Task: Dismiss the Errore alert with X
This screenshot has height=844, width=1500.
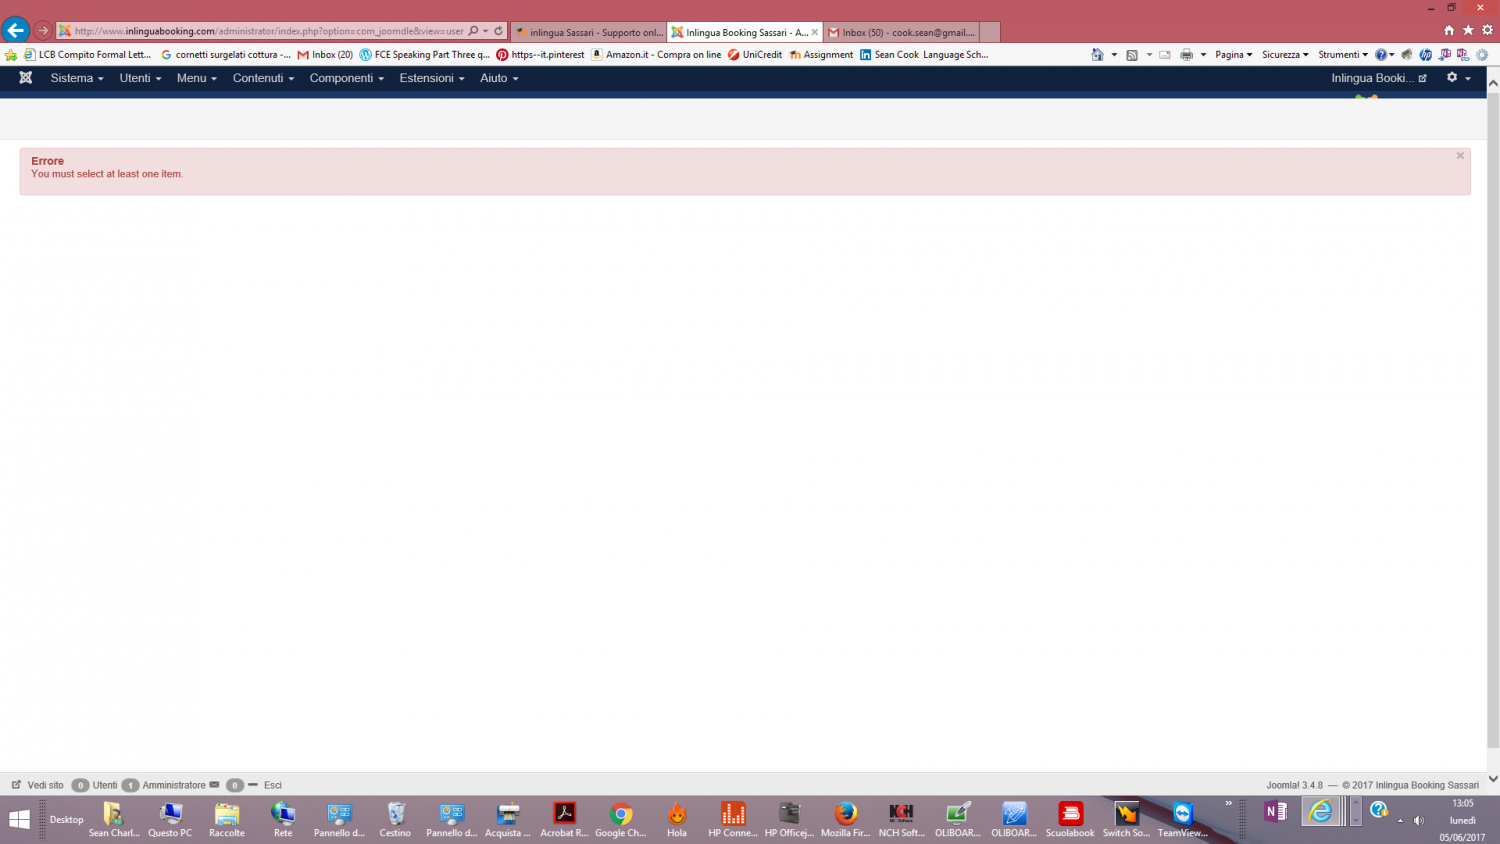Action: (x=1460, y=156)
